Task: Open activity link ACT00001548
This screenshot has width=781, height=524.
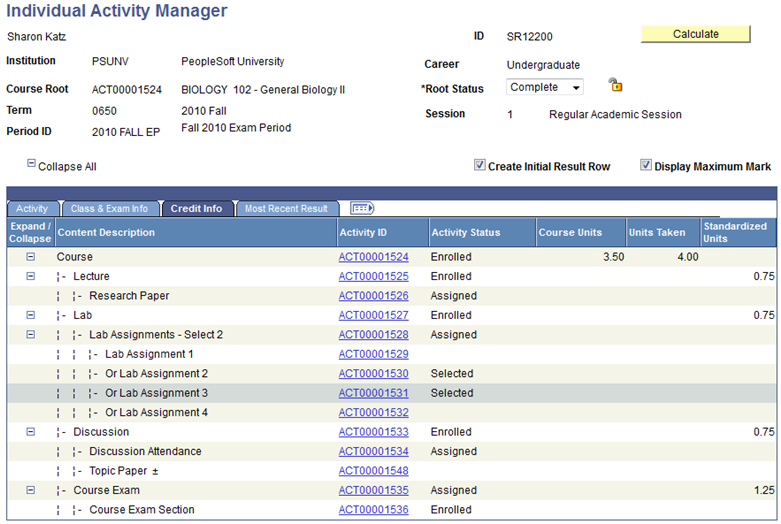Action: coord(374,471)
